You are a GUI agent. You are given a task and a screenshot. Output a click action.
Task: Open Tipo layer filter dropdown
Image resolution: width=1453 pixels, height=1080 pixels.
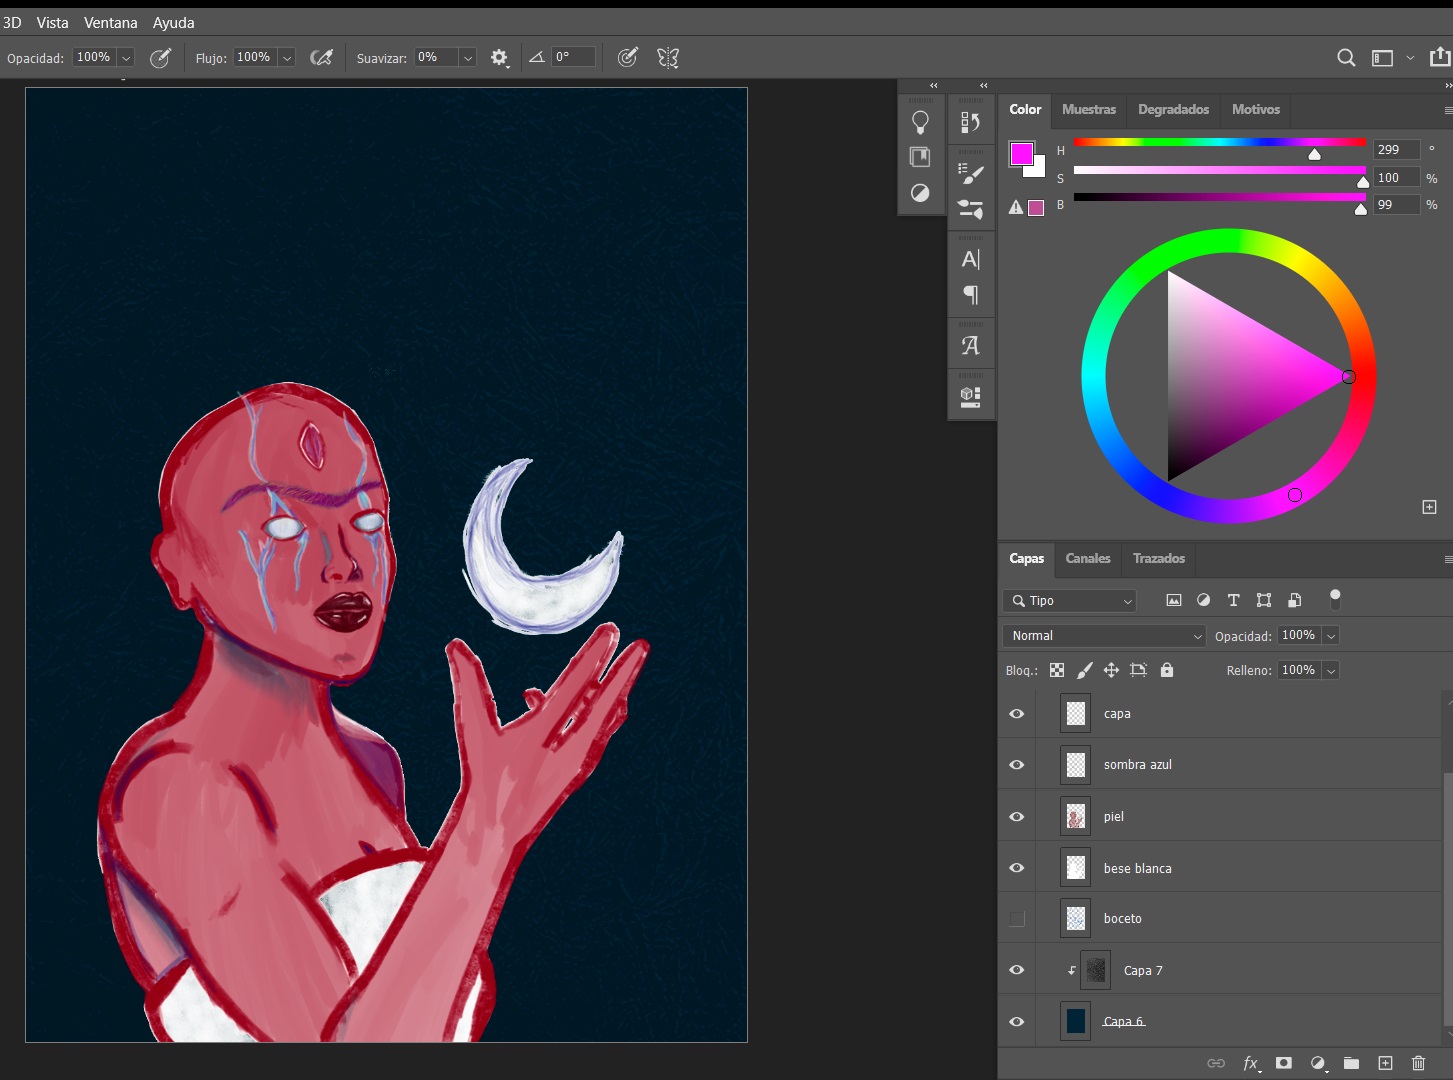(x=1070, y=601)
